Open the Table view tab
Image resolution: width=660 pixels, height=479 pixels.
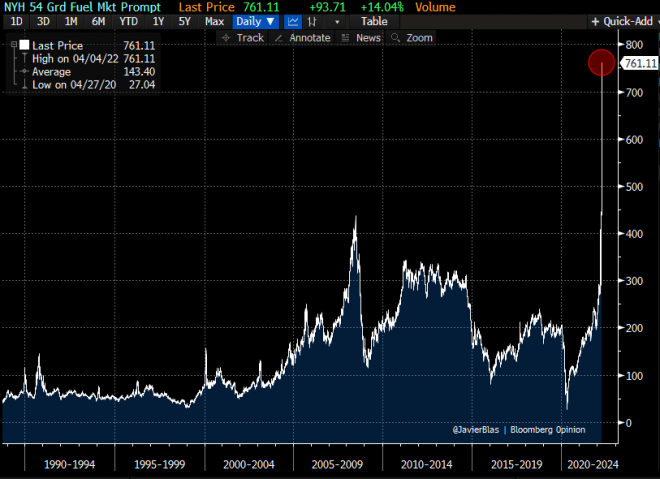[x=373, y=21]
